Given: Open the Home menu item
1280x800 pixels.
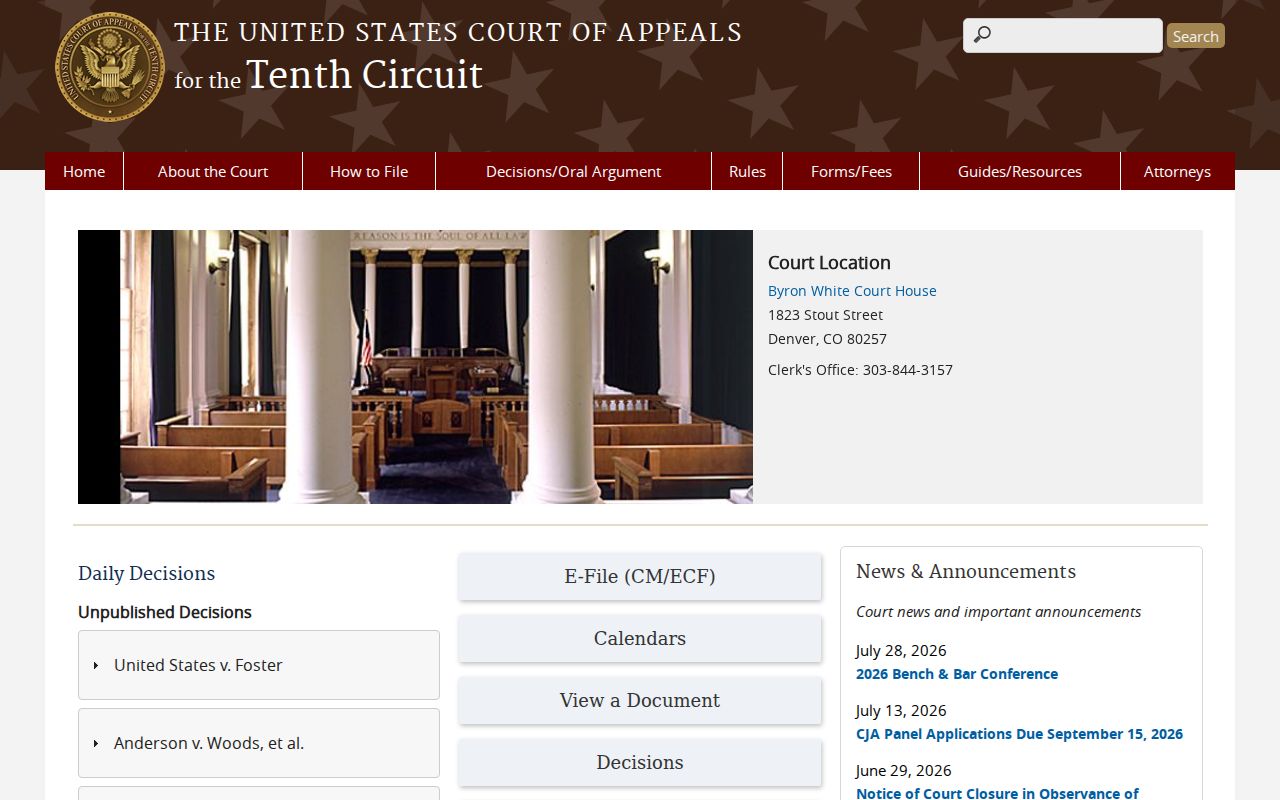Looking at the screenshot, I should 84,171.
